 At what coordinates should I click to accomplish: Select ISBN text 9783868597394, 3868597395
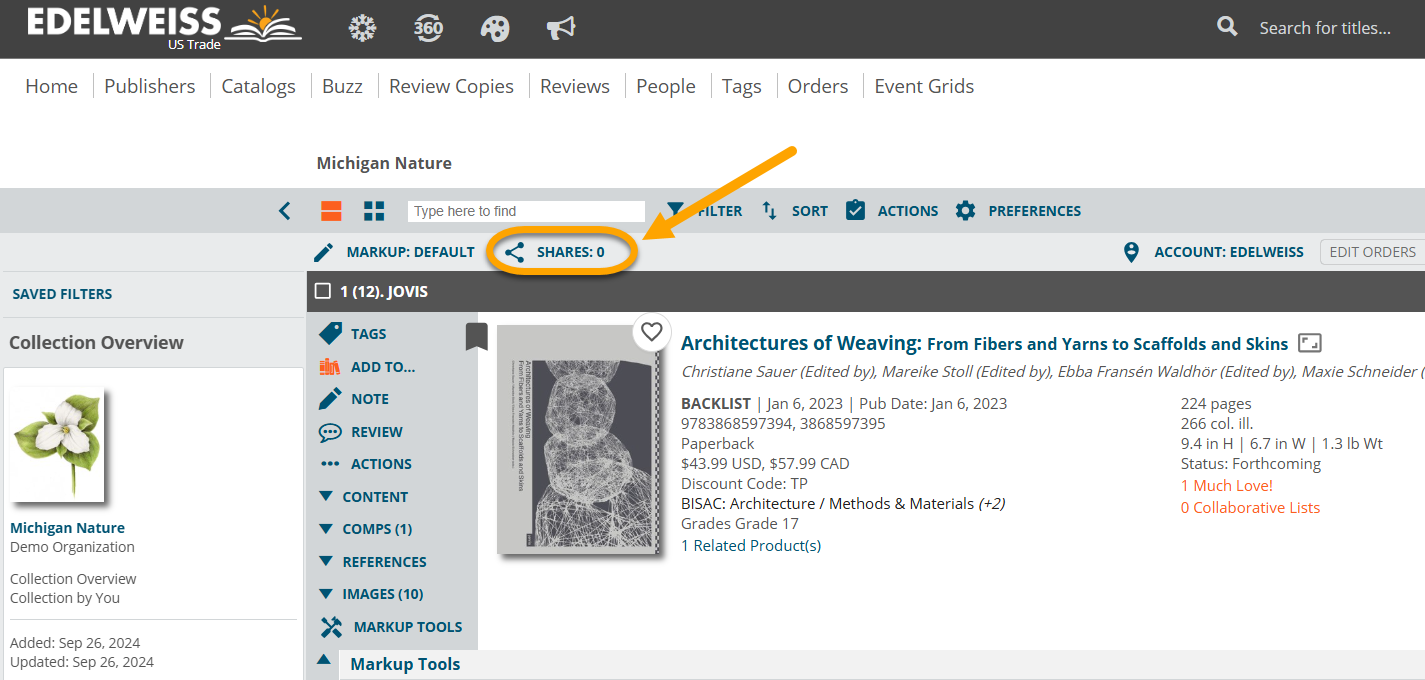[783, 424]
